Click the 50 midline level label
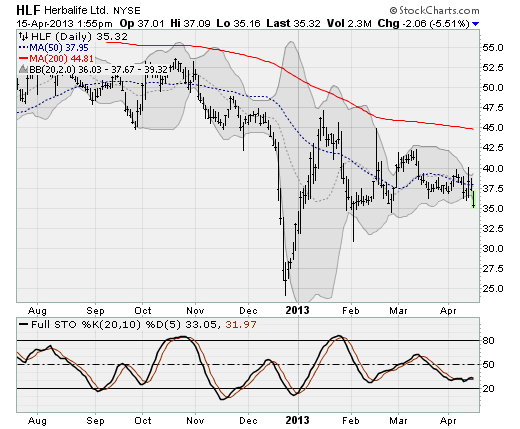 488,365
